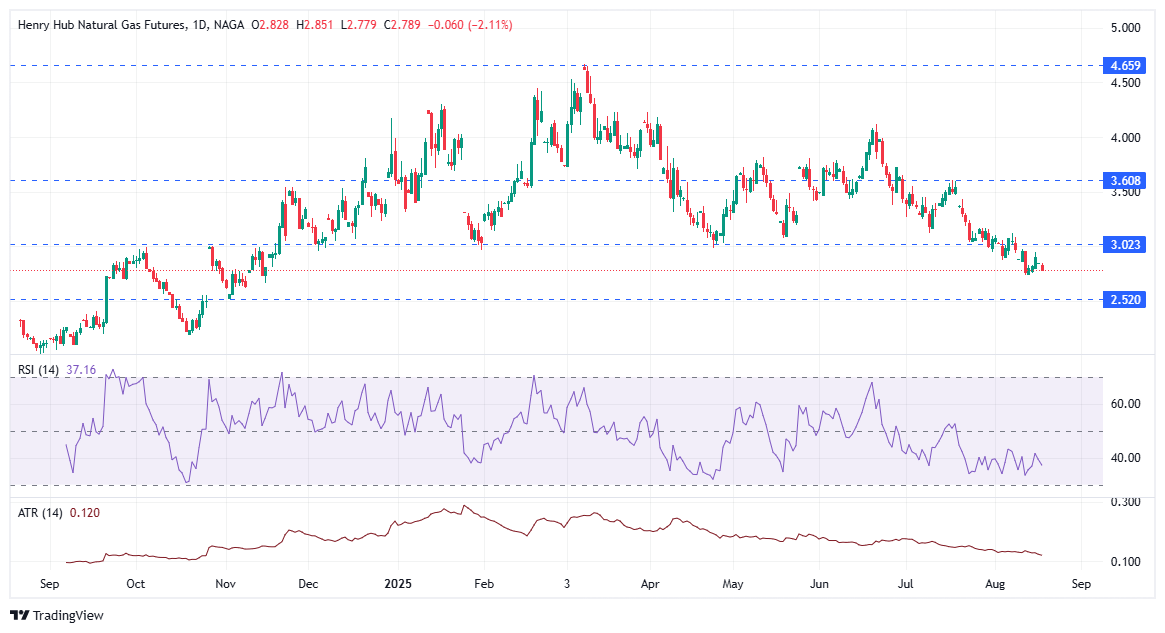
Task: Click the Sep label at left of time axis
Action: (x=50, y=583)
